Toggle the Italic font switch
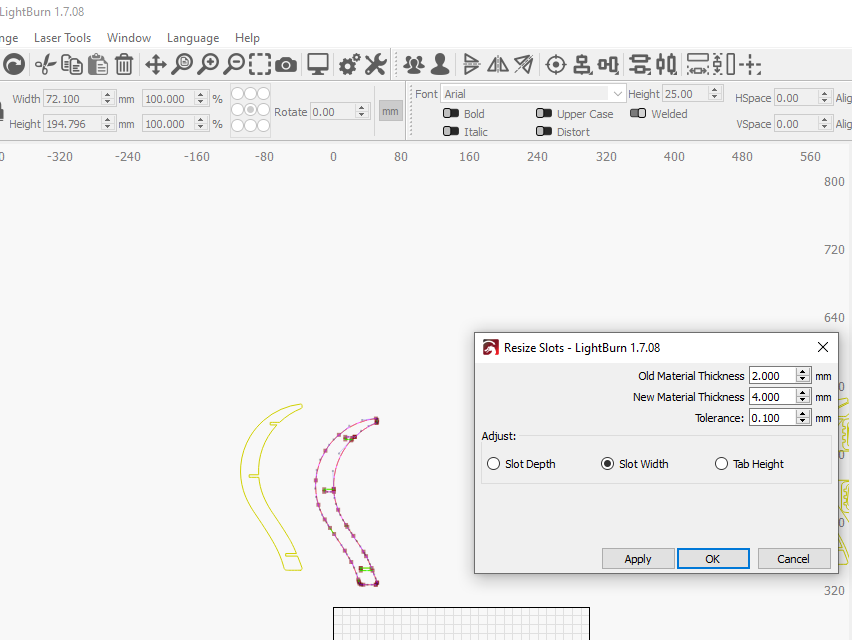 point(450,131)
